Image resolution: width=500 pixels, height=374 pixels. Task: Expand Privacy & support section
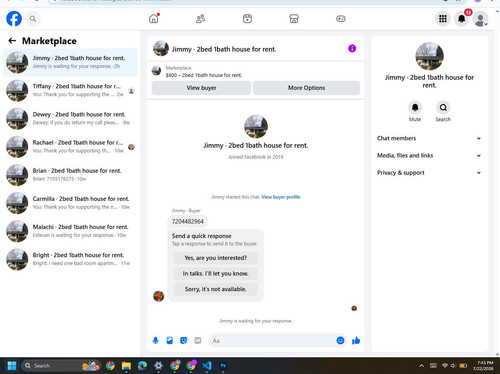[429, 173]
